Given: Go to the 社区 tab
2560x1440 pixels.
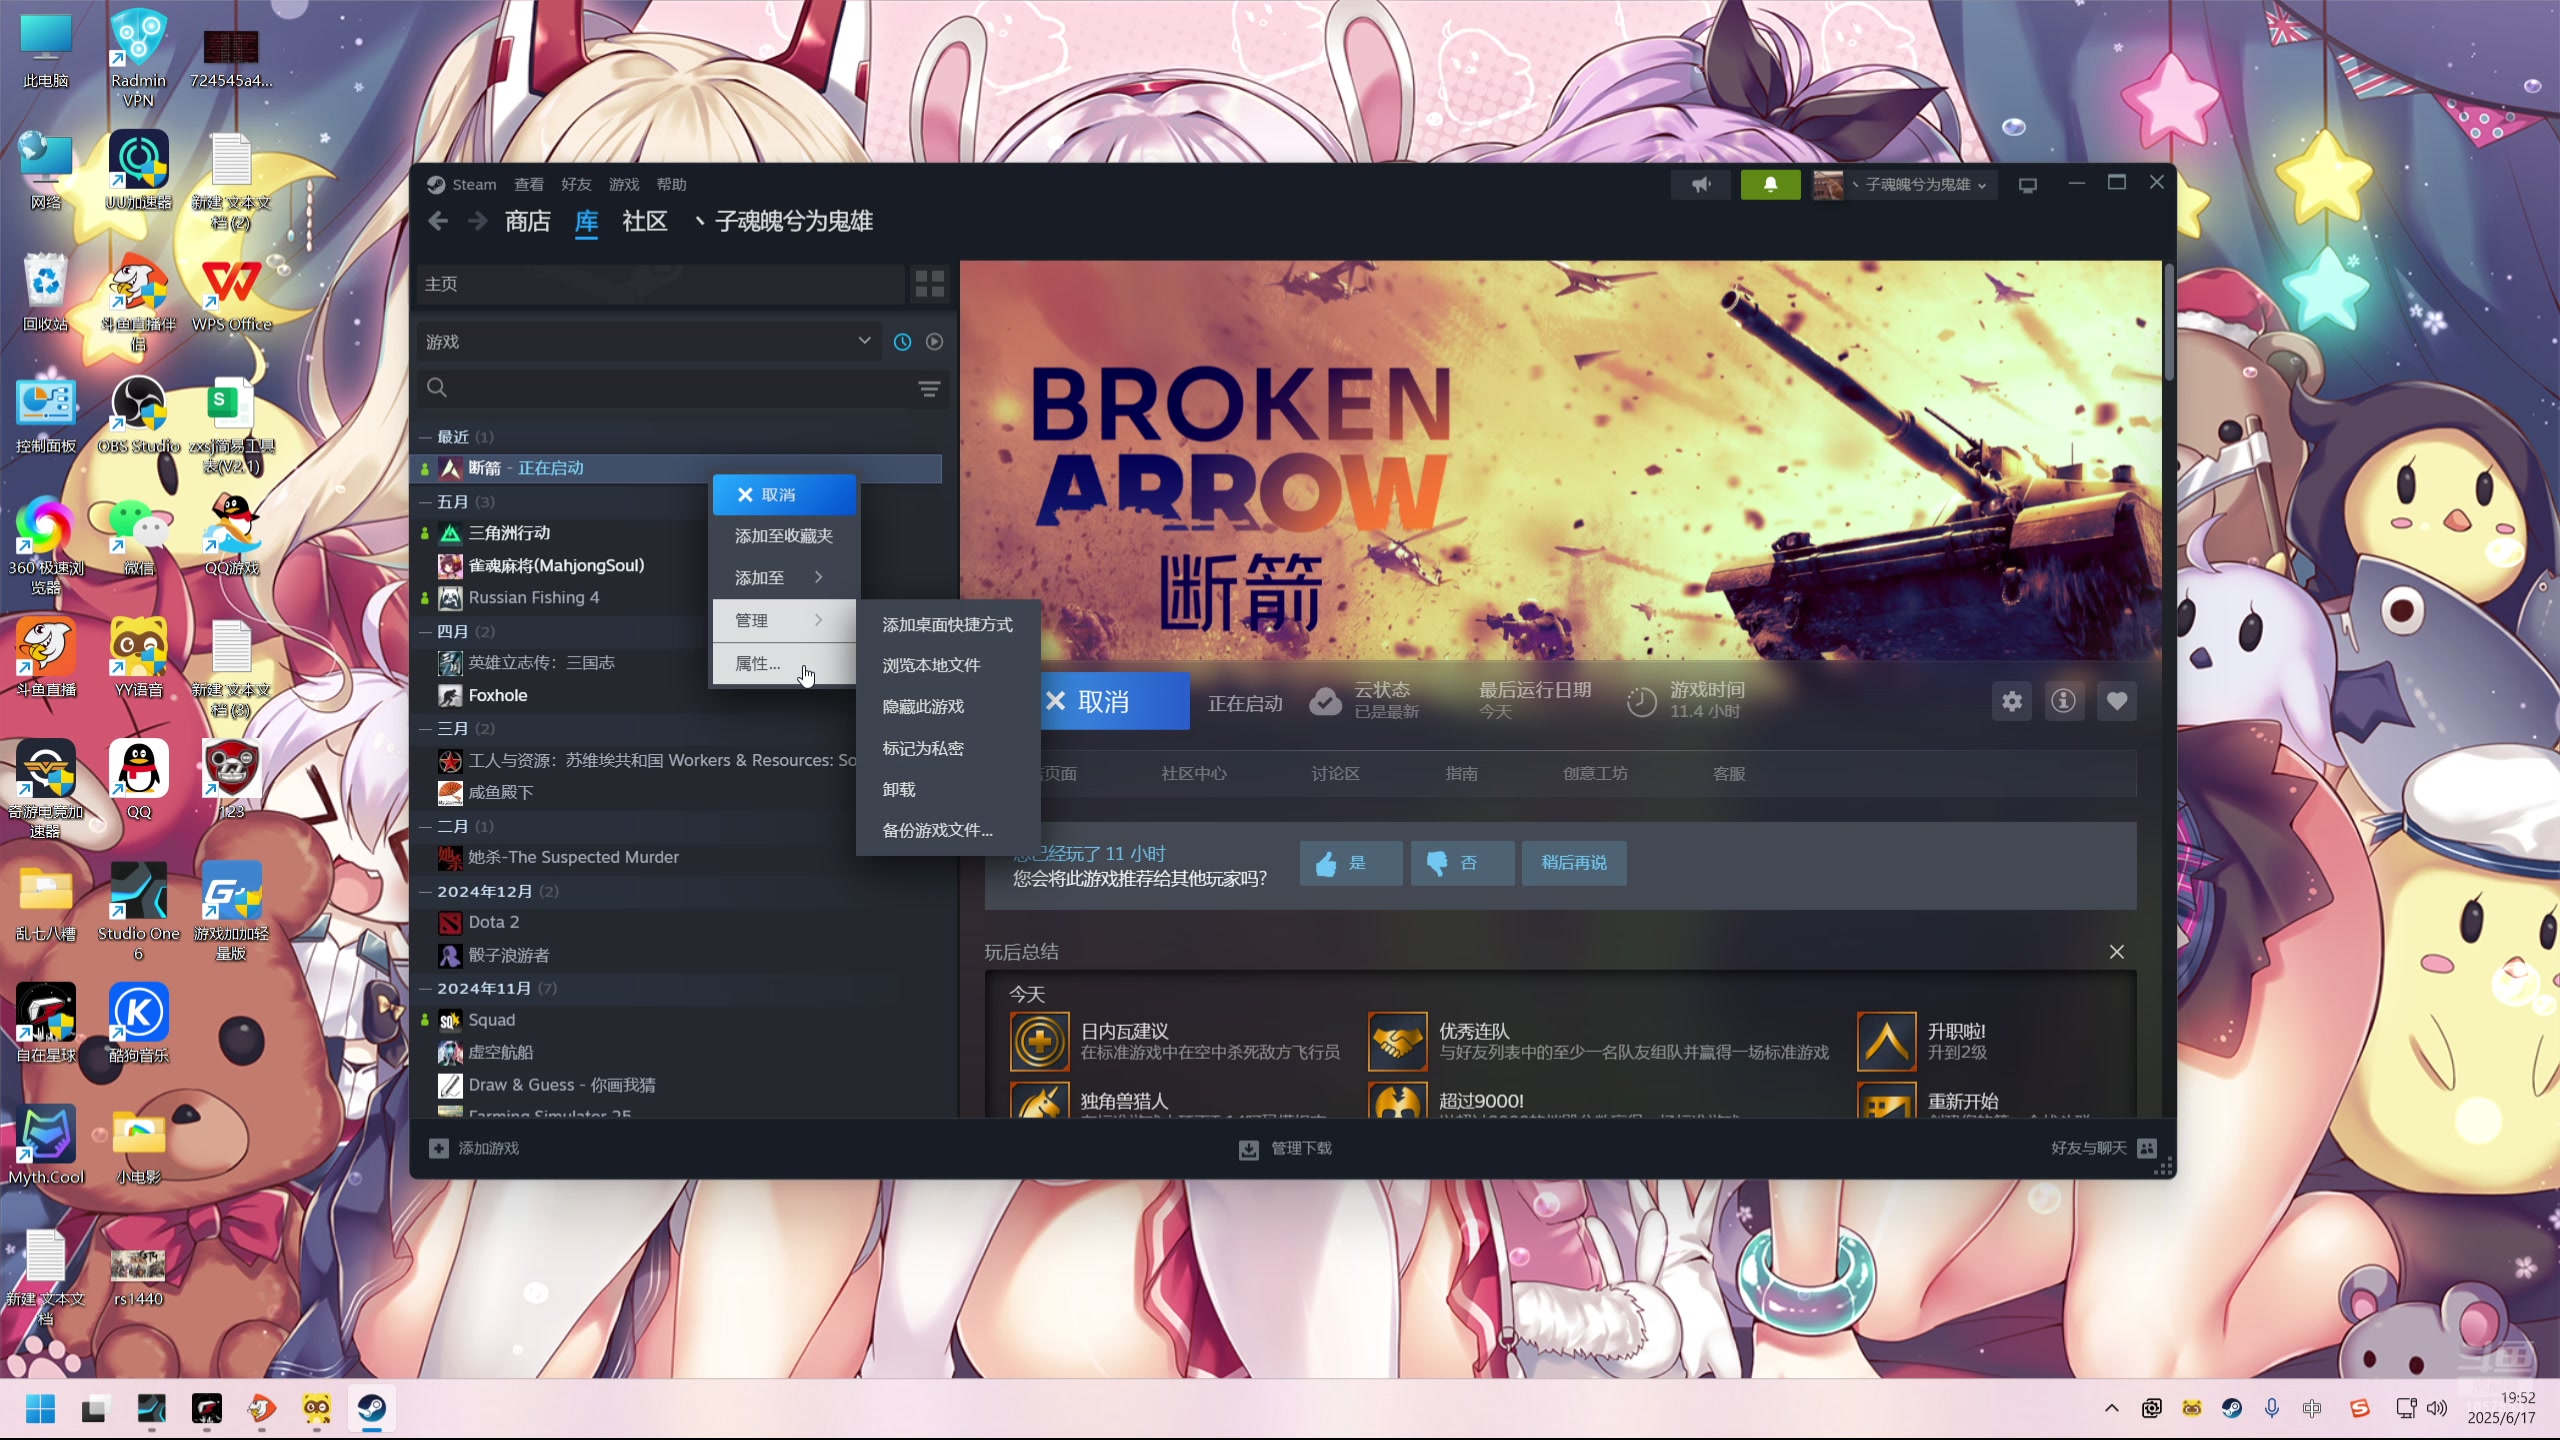Looking at the screenshot, I should [645, 221].
